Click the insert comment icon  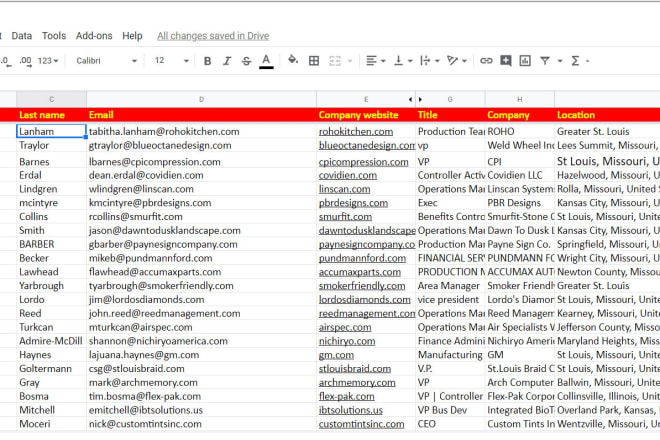tap(506, 61)
